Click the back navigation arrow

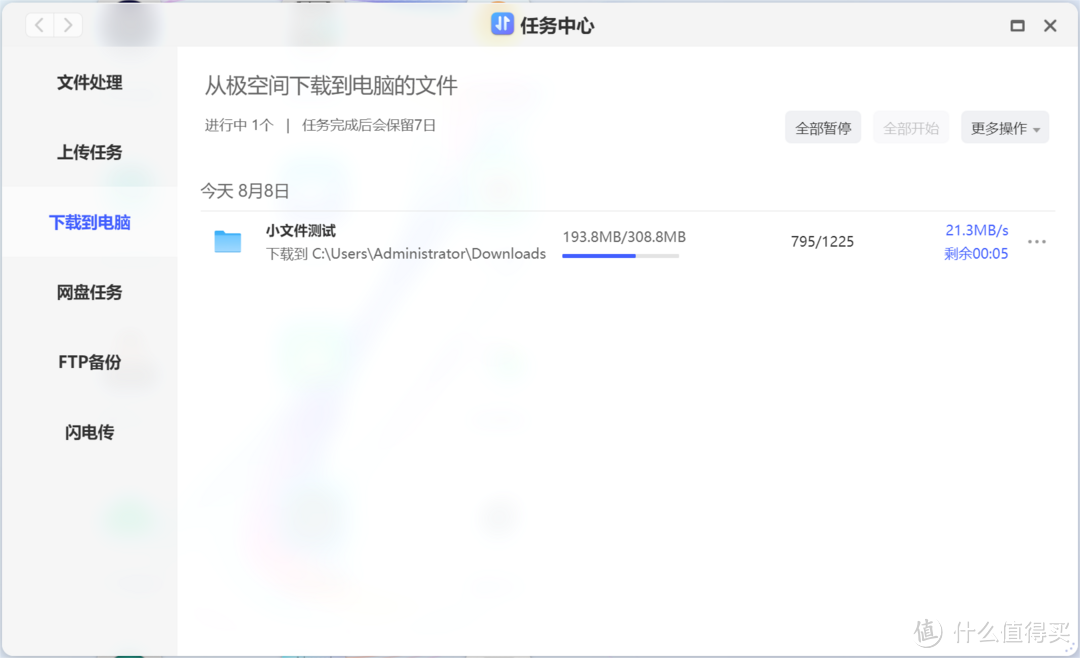click(x=39, y=24)
